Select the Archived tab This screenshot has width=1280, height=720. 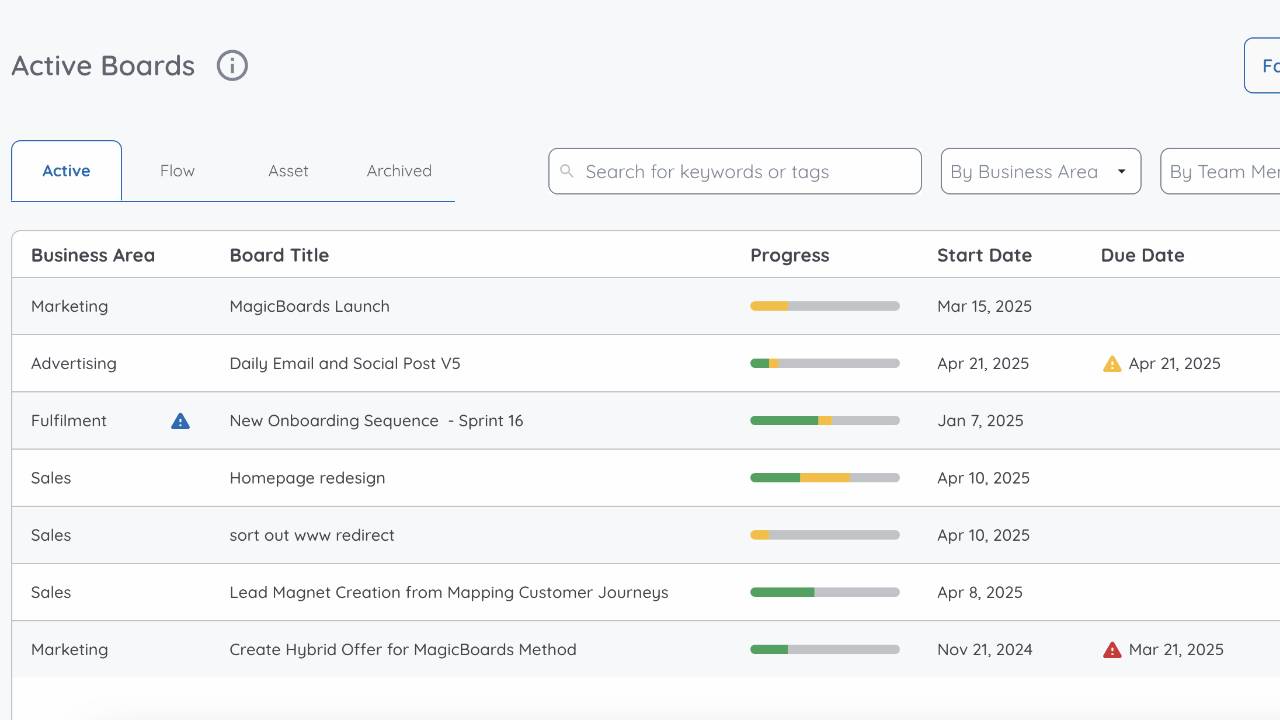pyautogui.click(x=399, y=171)
